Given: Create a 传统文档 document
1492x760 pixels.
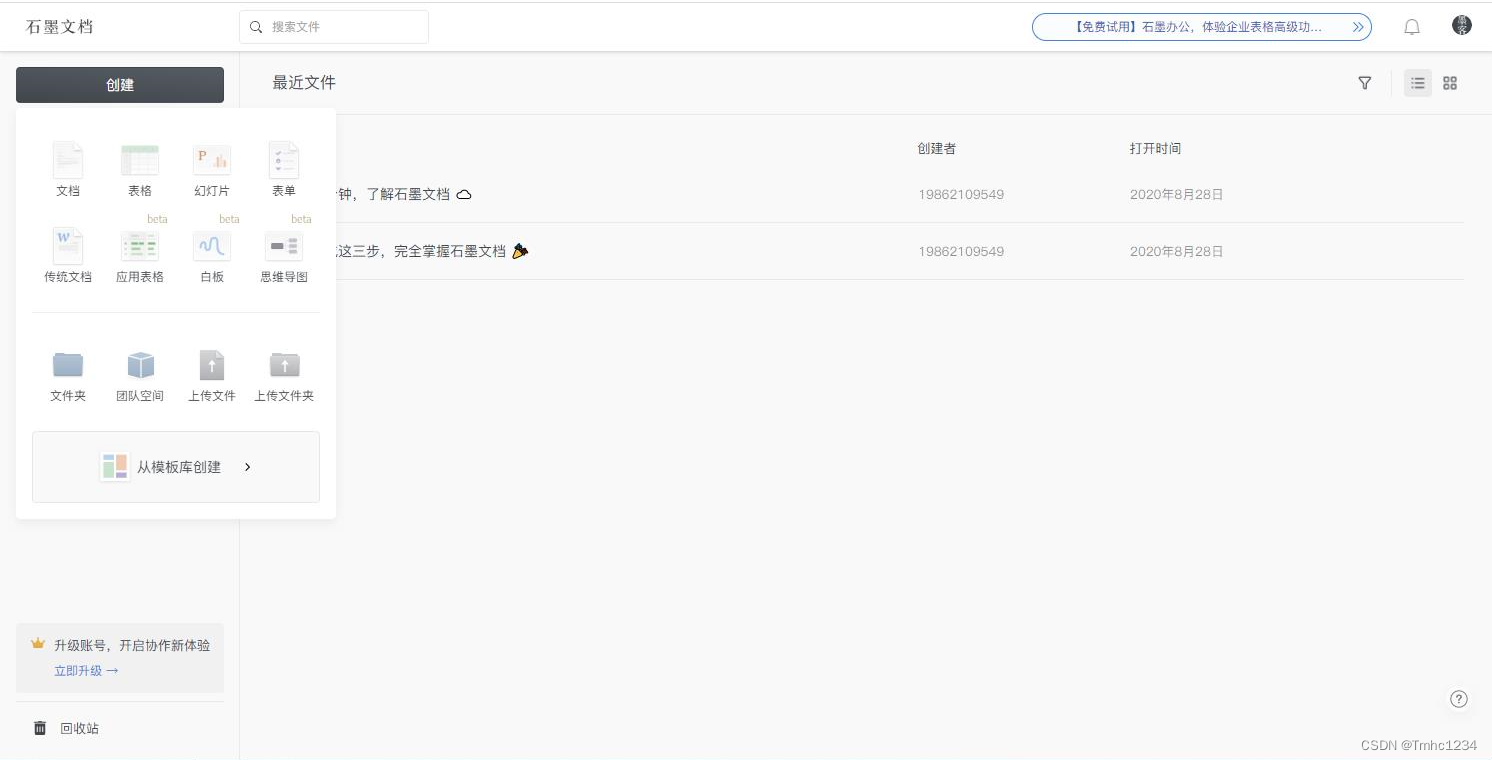Looking at the screenshot, I should (68, 255).
